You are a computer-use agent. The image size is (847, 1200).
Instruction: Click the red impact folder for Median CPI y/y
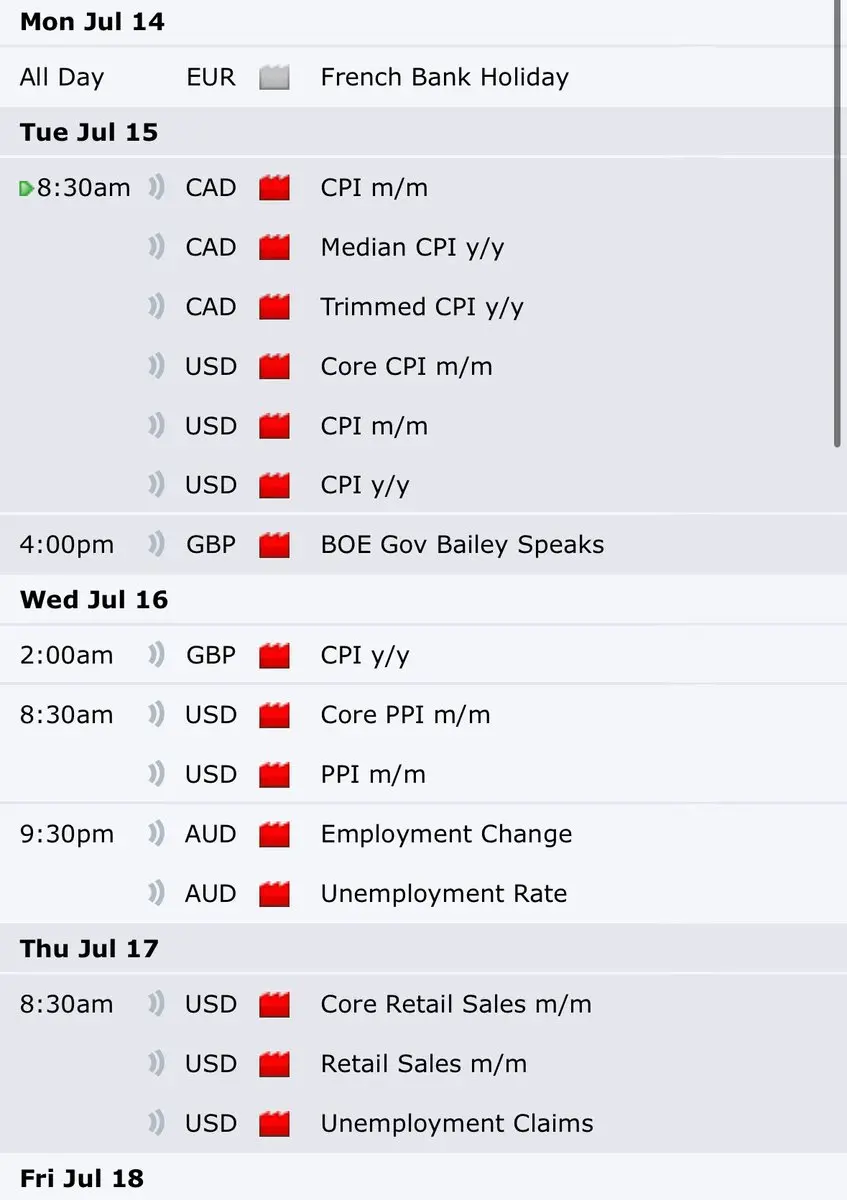point(274,247)
